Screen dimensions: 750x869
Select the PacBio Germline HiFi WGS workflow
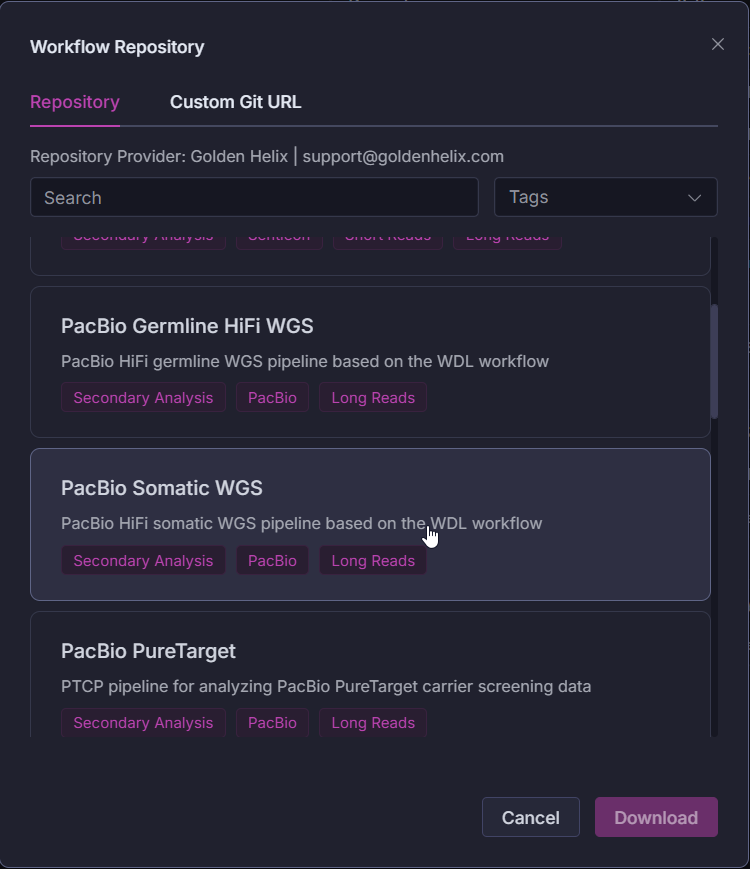click(187, 327)
